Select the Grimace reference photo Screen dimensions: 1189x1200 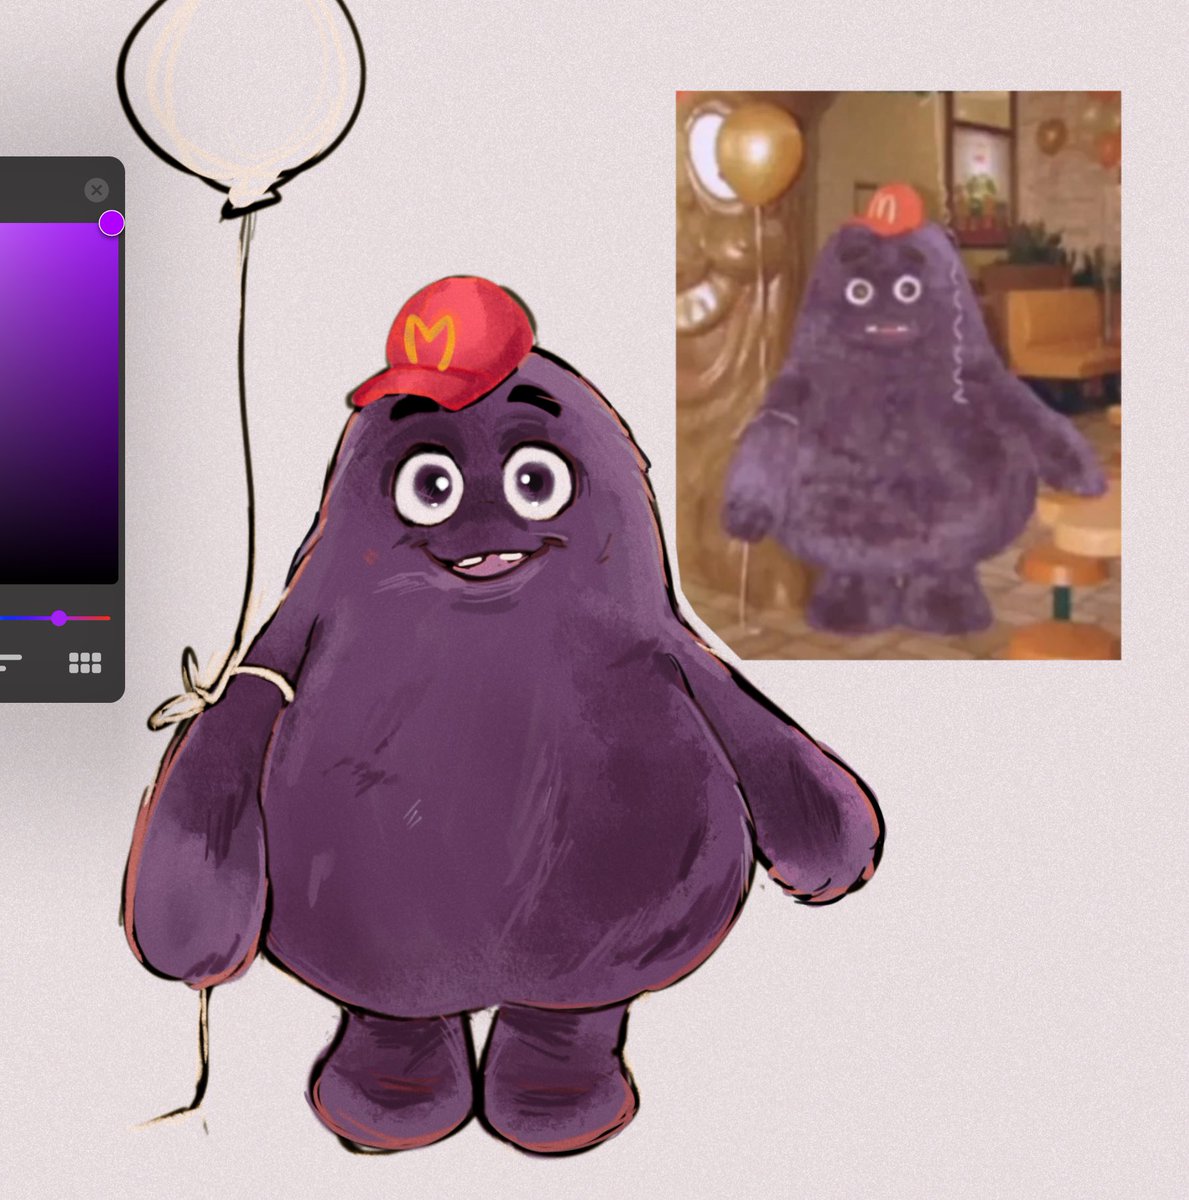coord(898,375)
